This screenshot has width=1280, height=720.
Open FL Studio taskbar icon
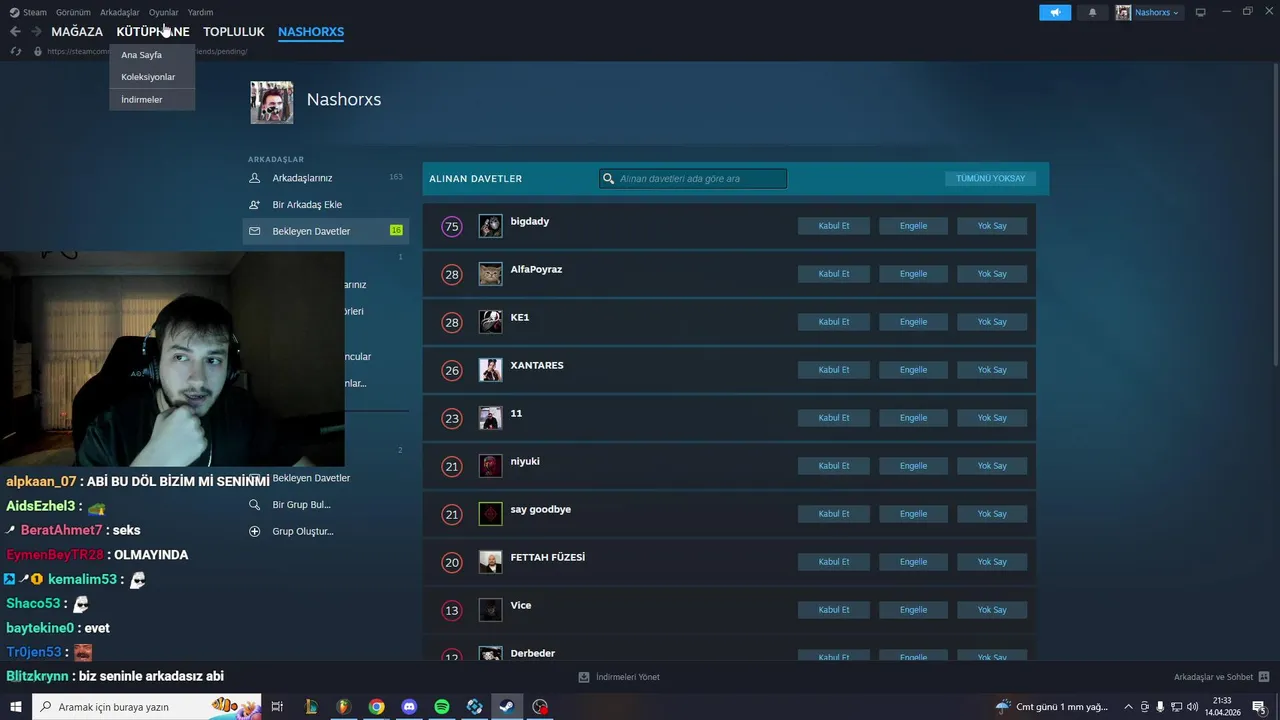click(343, 707)
